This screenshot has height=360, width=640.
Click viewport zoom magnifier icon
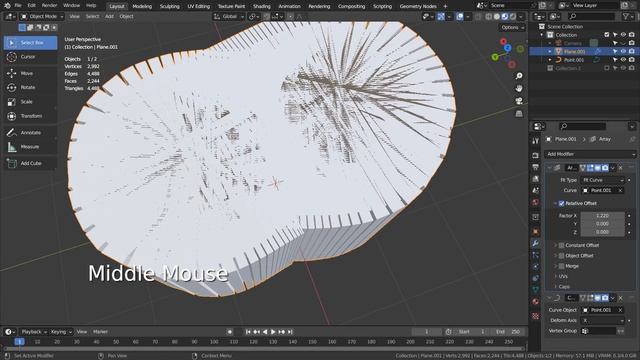pyautogui.click(x=519, y=76)
